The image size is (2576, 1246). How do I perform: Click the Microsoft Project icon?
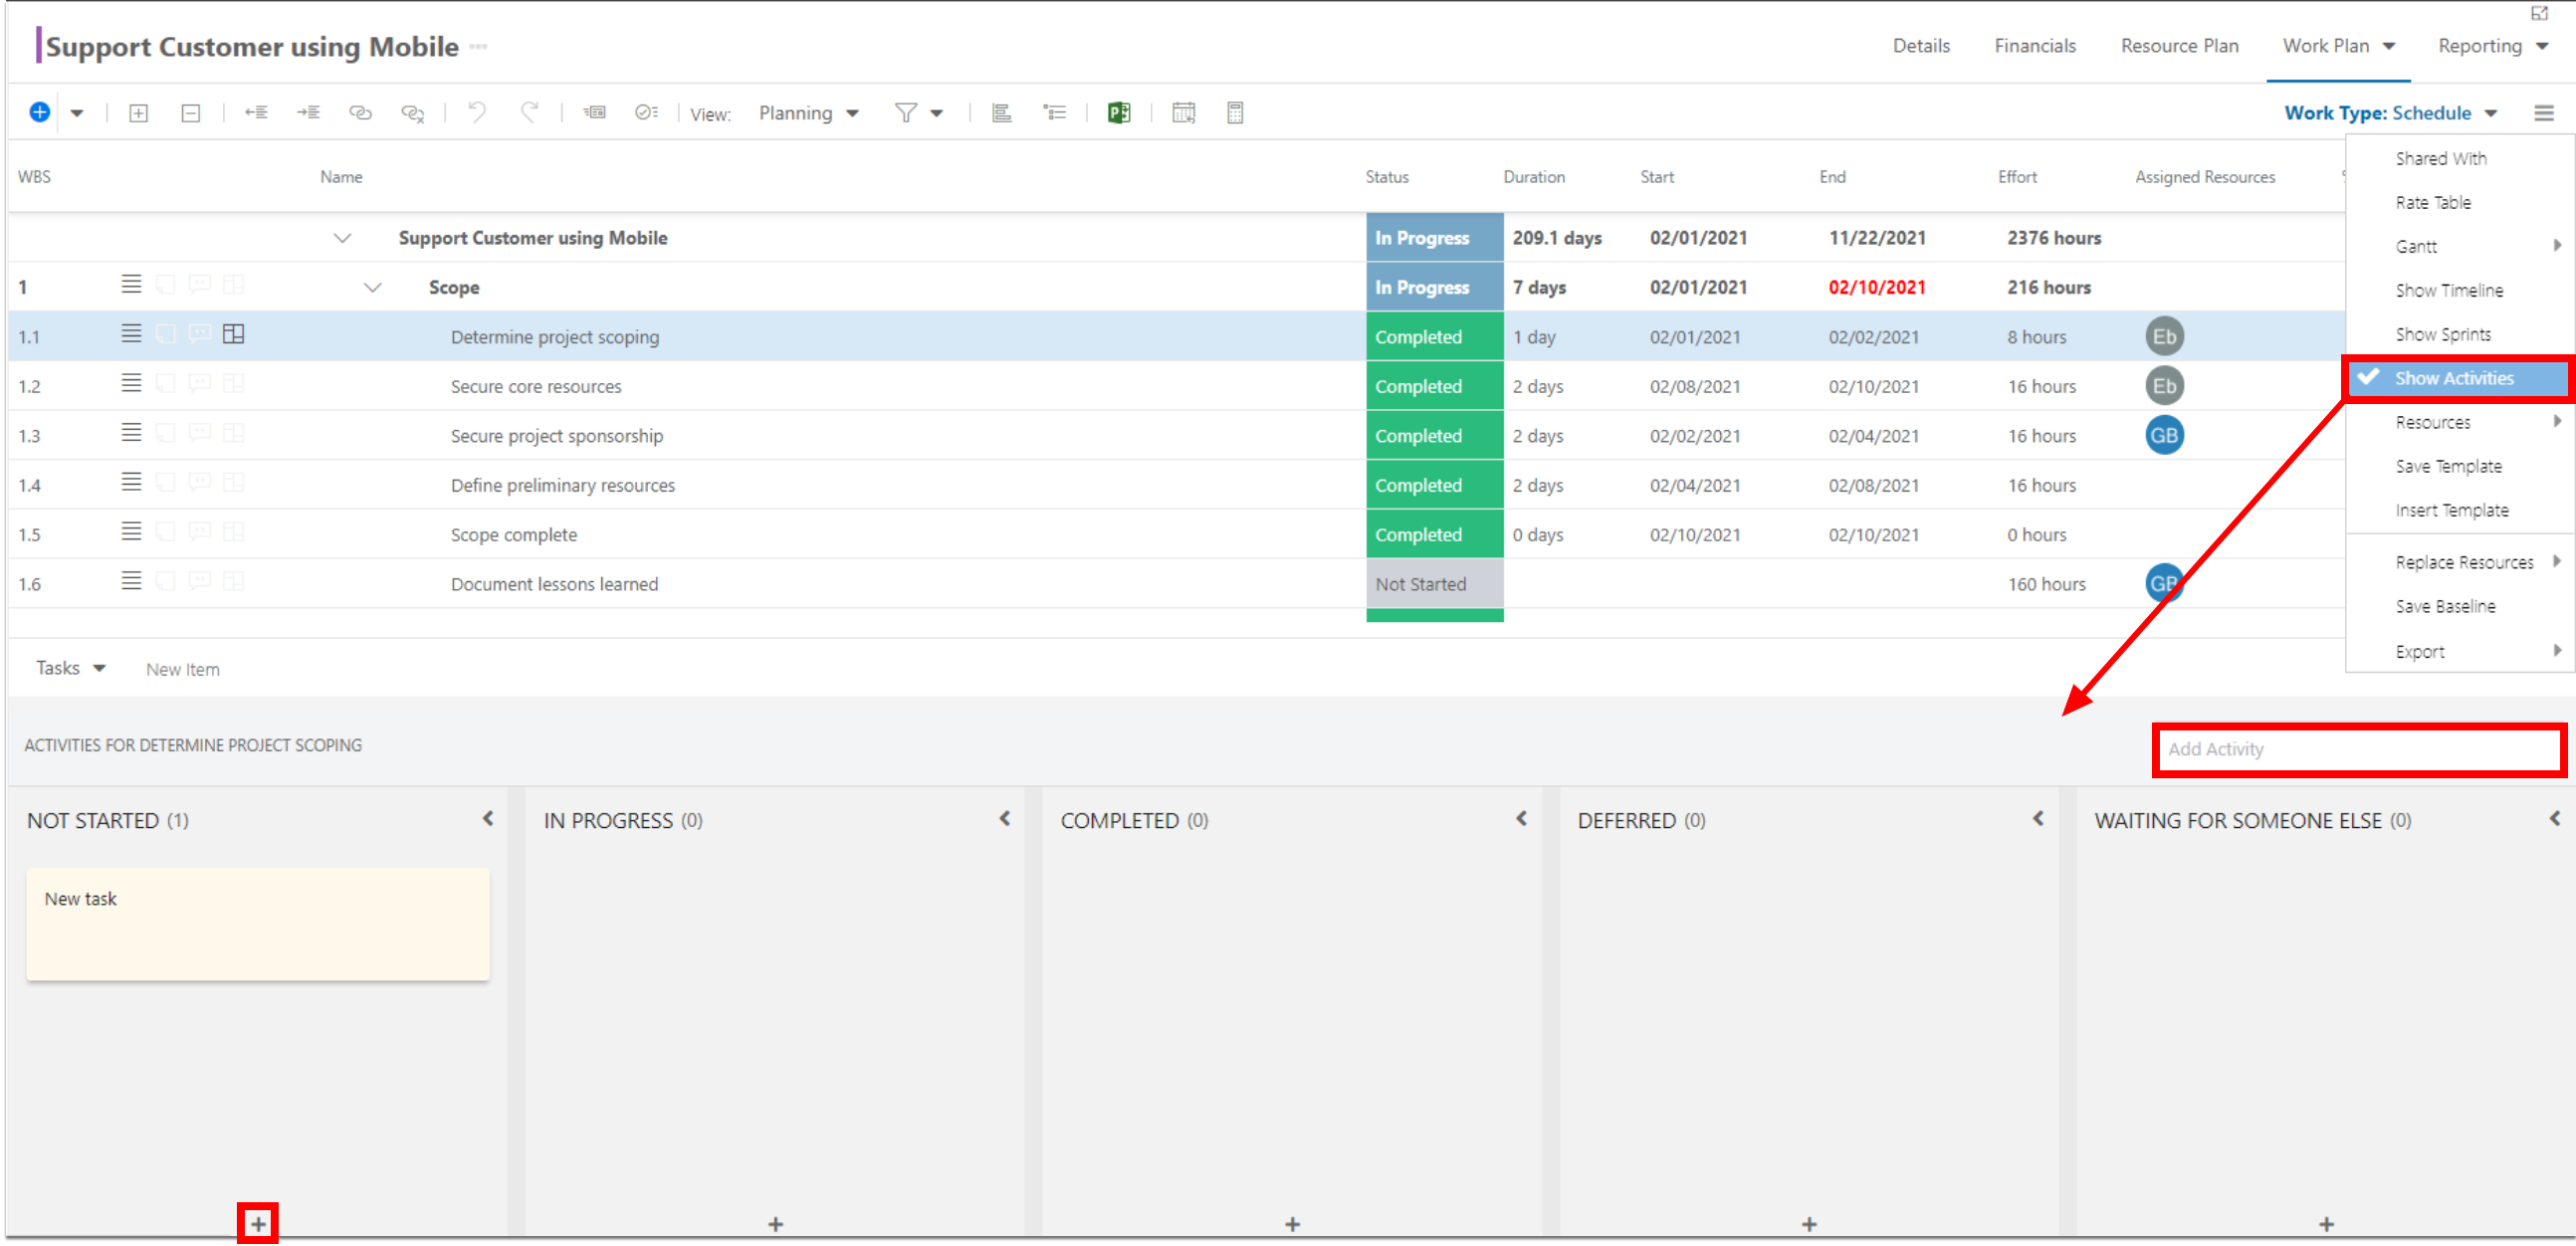(1119, 112)
